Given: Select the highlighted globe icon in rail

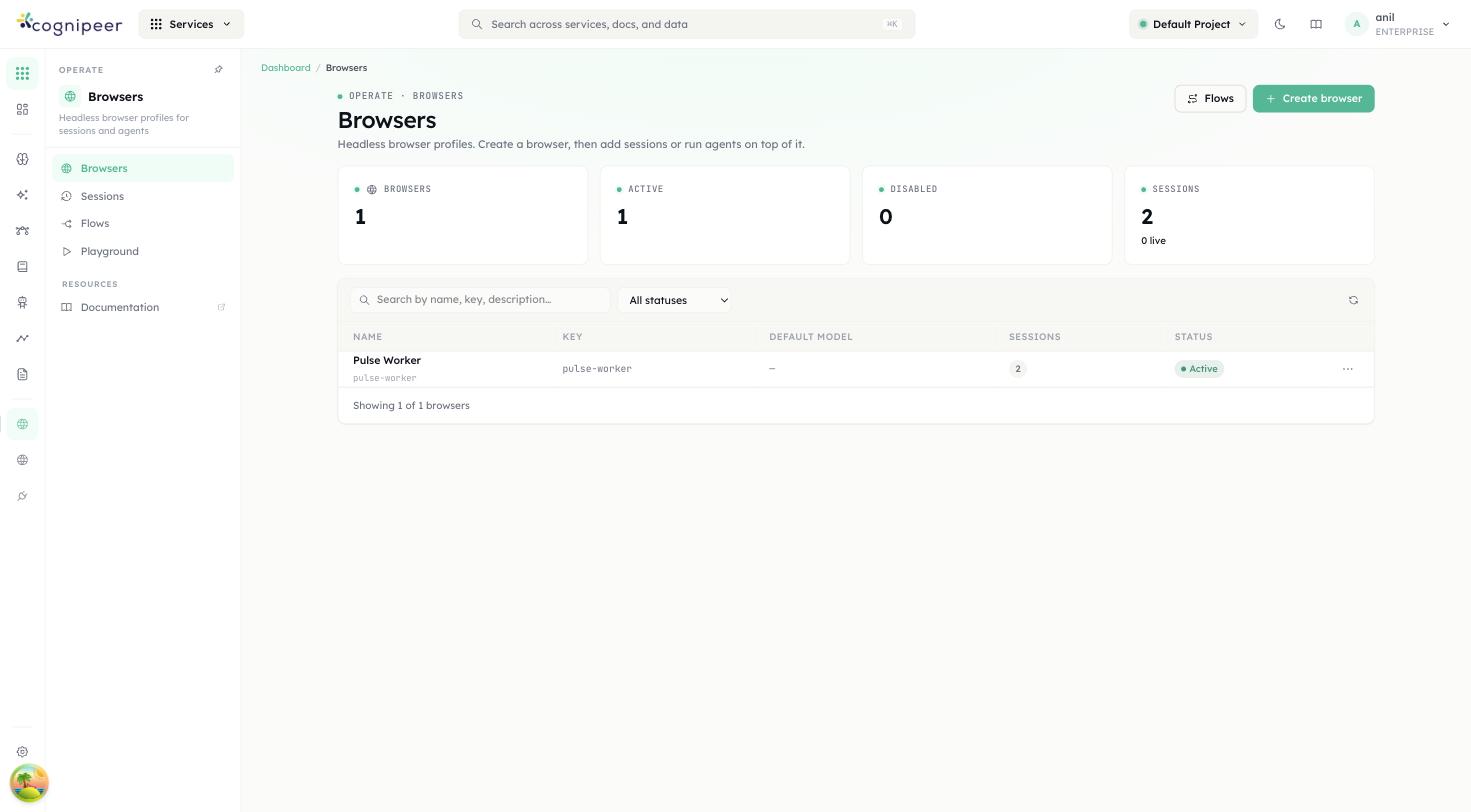Looking at the screenshot, I should click(22, 424).
